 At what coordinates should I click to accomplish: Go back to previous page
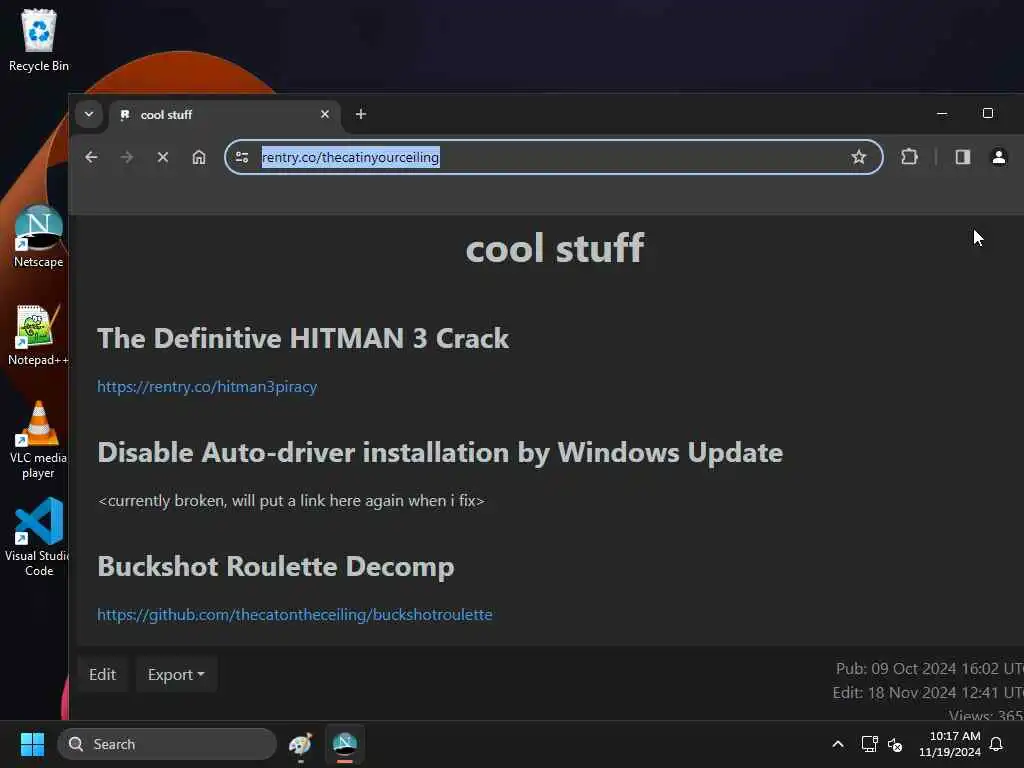91,157
